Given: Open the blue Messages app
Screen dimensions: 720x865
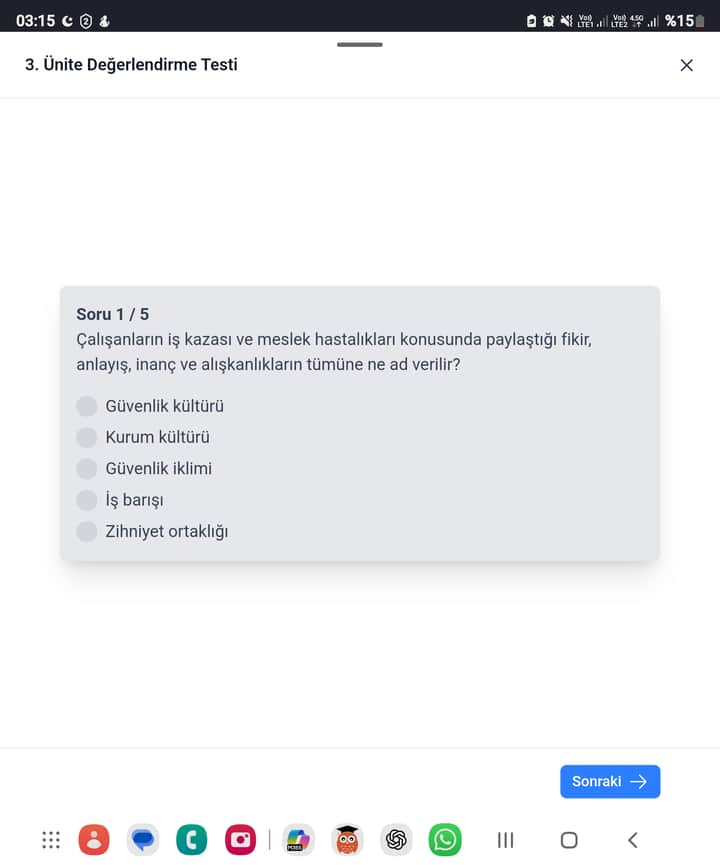Looking at the screenshot, I should [x=143, y=840].
